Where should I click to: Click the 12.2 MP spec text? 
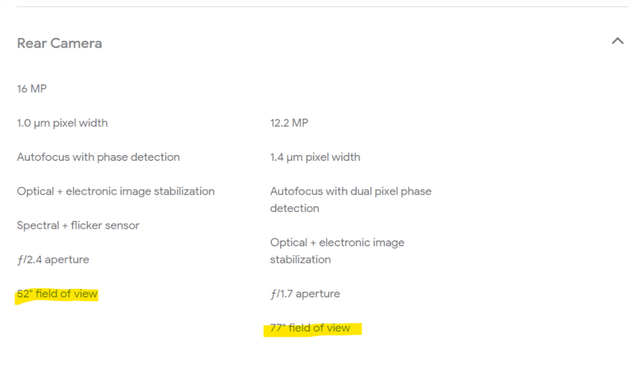[x=289, y=123]
